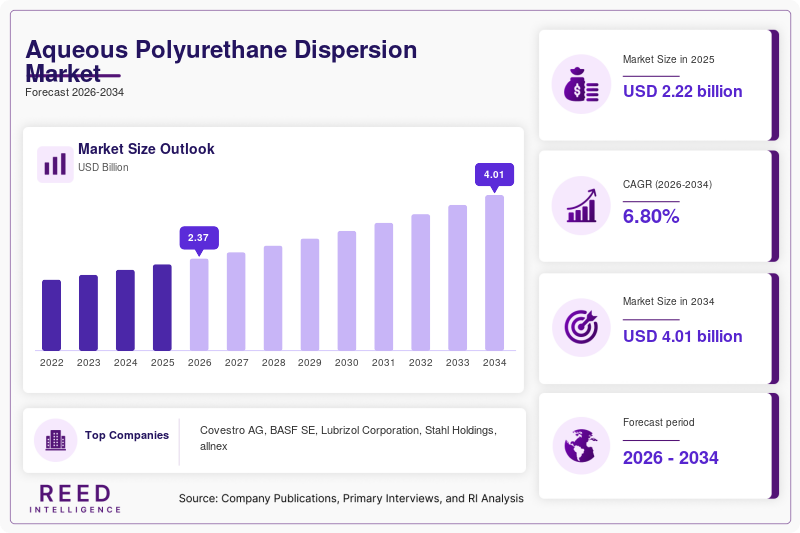800x533 pixels.
Task: Click the globe forecast period icon
Action: click(x=581, y=446)
